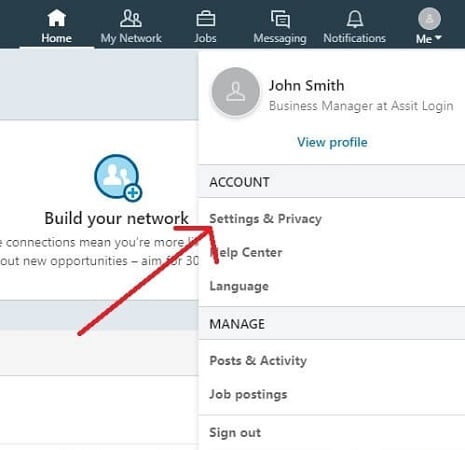Select Job postings menu entry
Viewport: 465px width, 450px height.
[248, 395]
